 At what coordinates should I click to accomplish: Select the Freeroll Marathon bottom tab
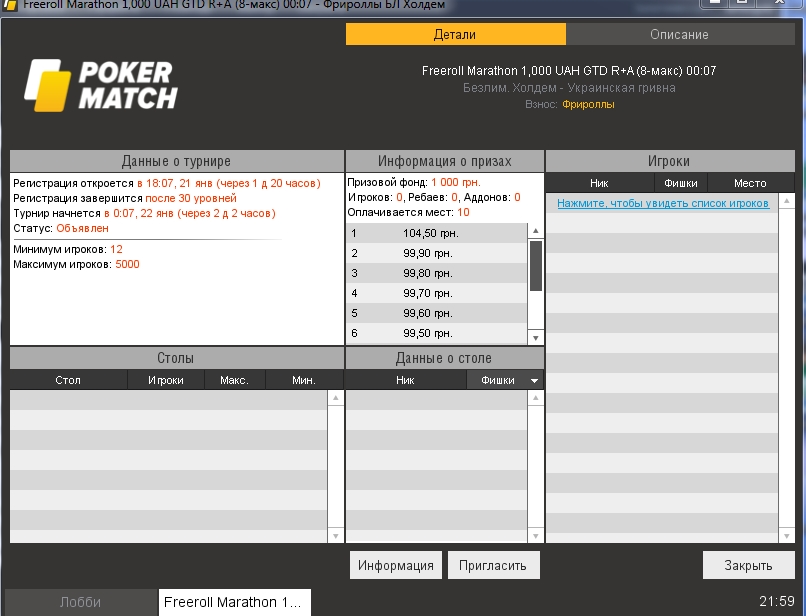(x=234, y=602)
